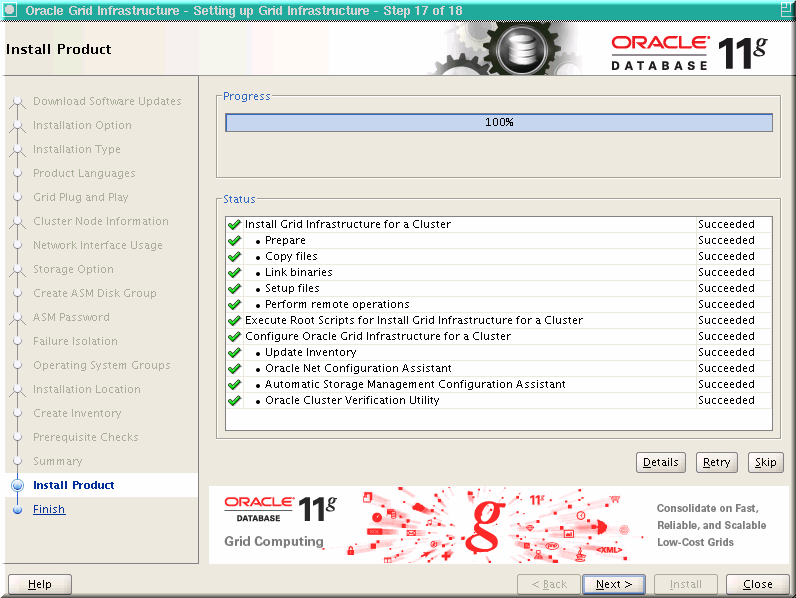This screenshot has width=796, height=598.
Task: Click checkmark for Configure Oracle Grid Infrastructure
Action: click(x=235, y=336)
